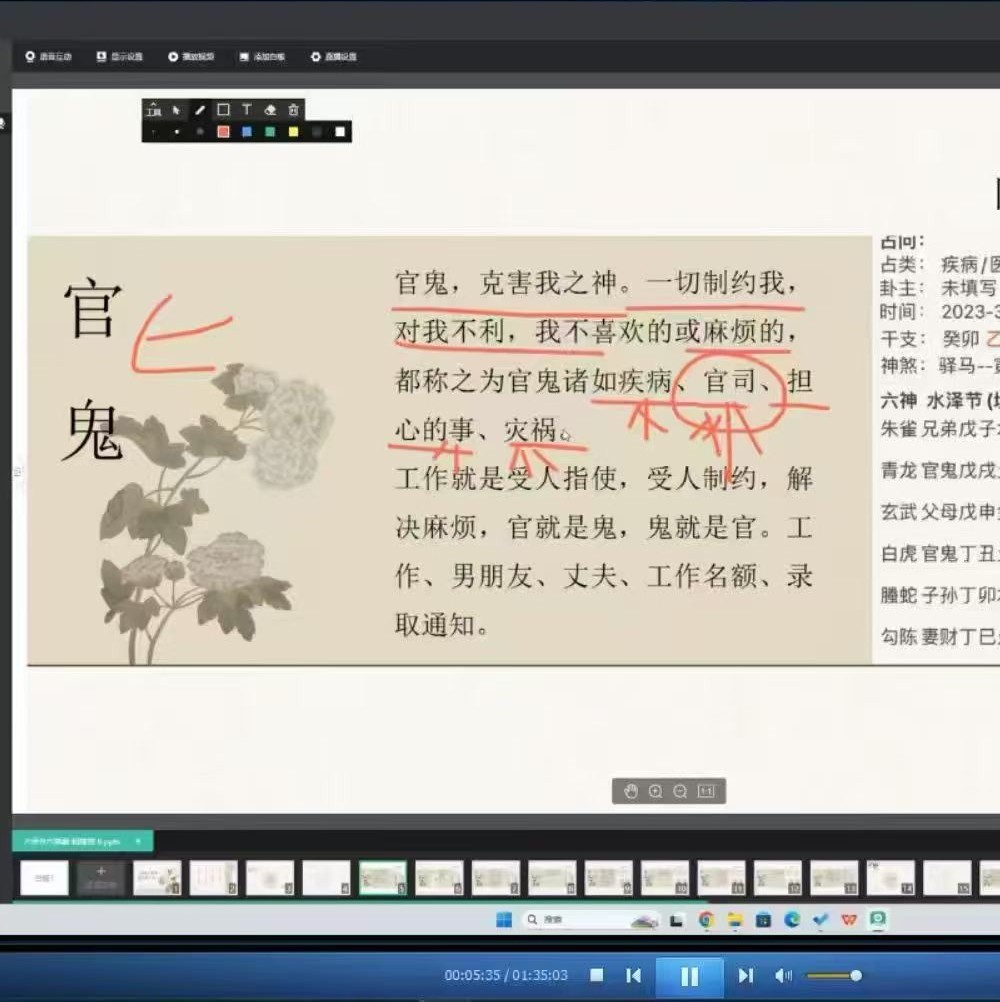Select the text T tool
Image resolution: width=1000 pixels, height=1002 pixels.
point(247,110)
